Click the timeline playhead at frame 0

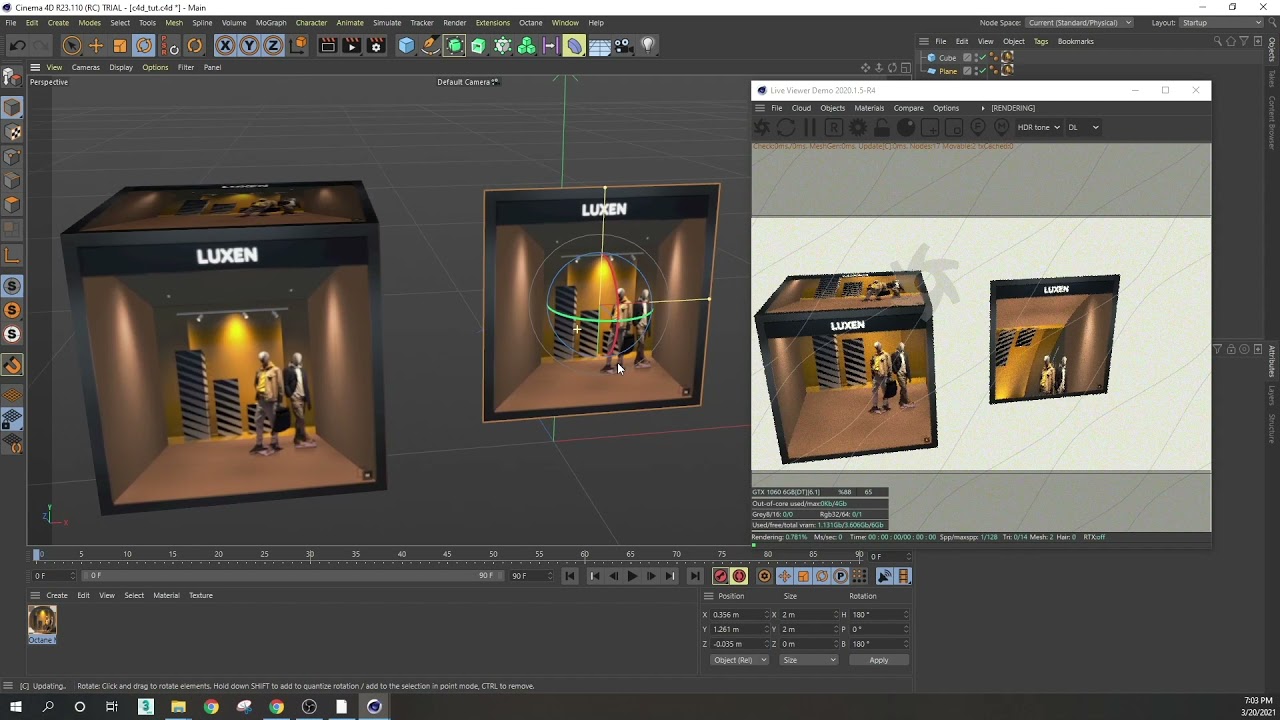pos(37,554)
